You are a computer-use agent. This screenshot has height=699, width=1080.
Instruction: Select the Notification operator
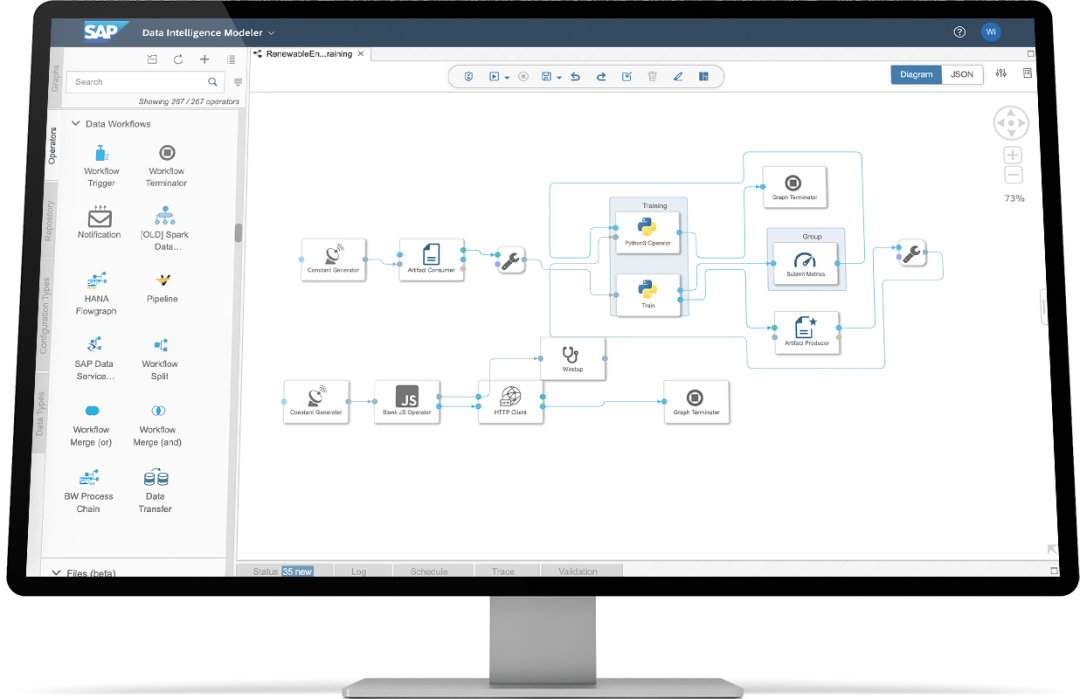click(x=99, y=222)
